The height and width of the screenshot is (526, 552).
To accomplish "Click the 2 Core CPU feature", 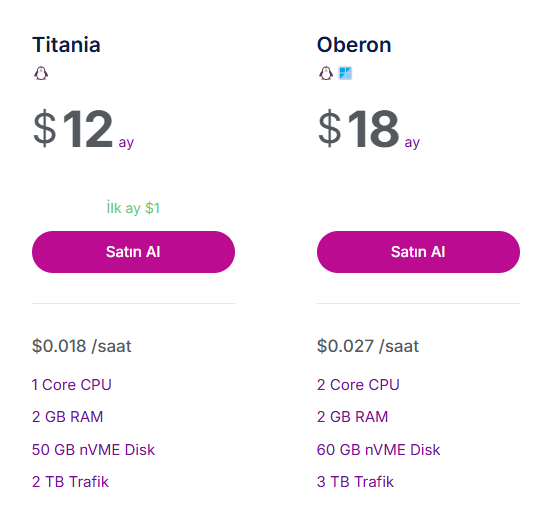I will pos(358,384).
